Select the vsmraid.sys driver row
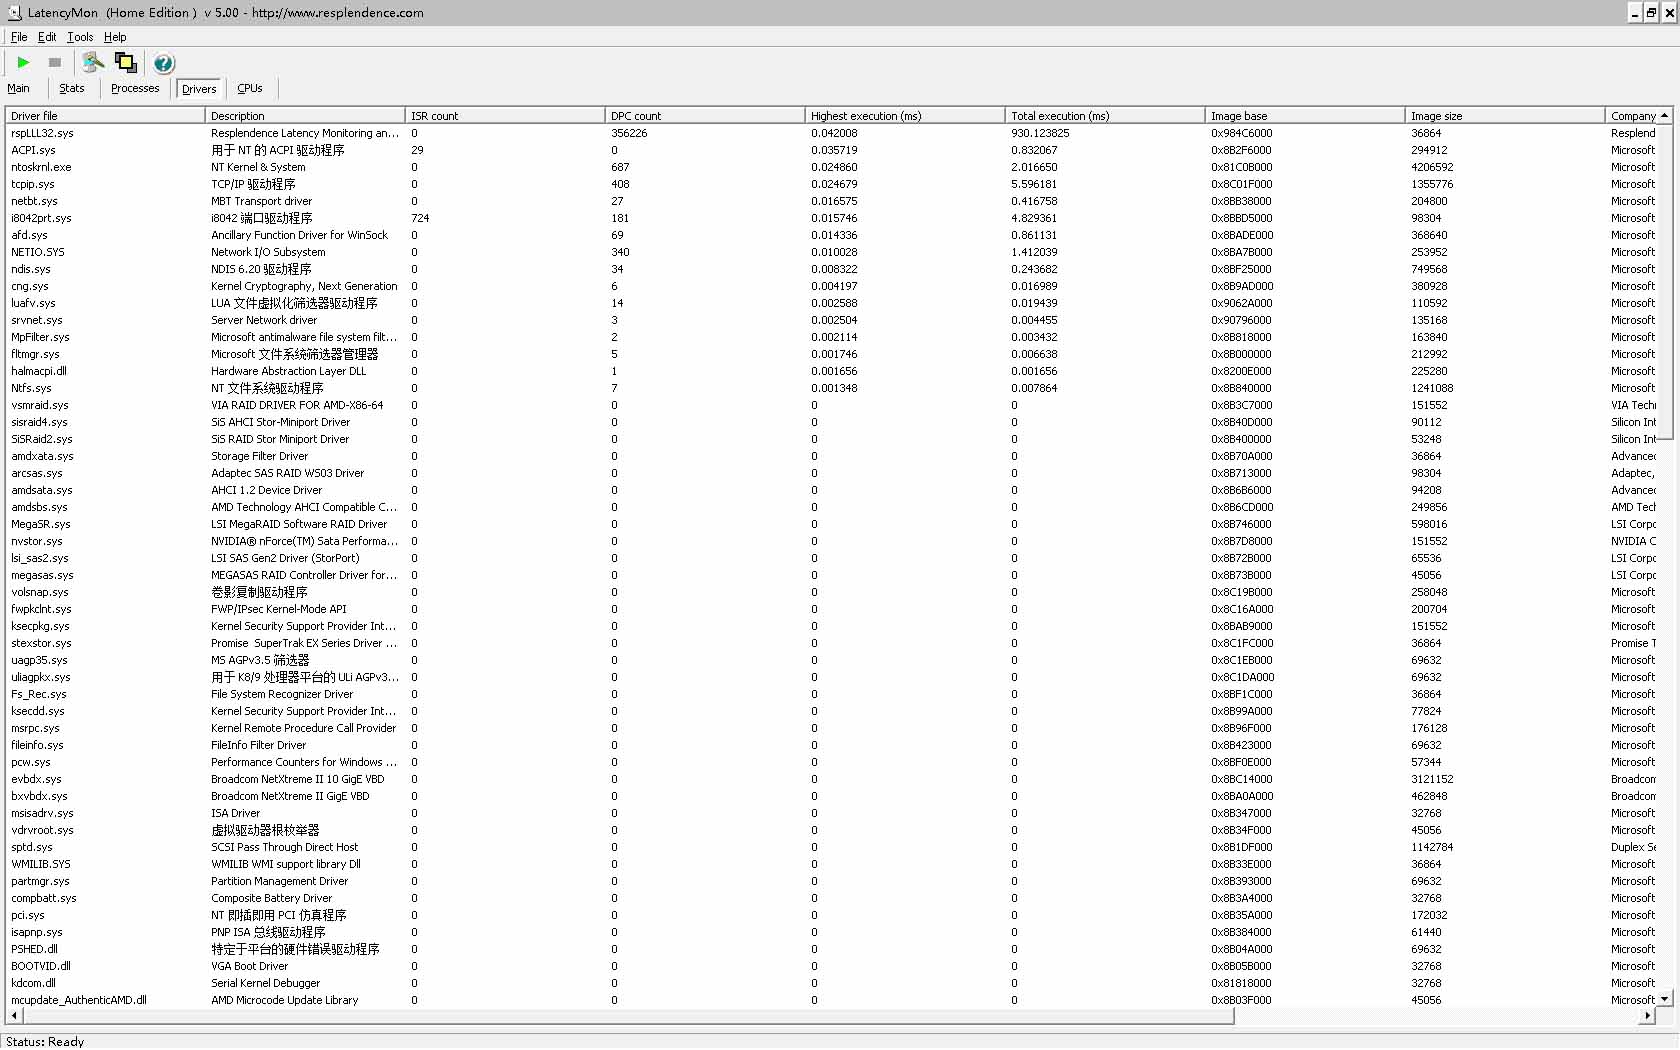This screenshot has width=1680, height=1050. tap(831, 405)
